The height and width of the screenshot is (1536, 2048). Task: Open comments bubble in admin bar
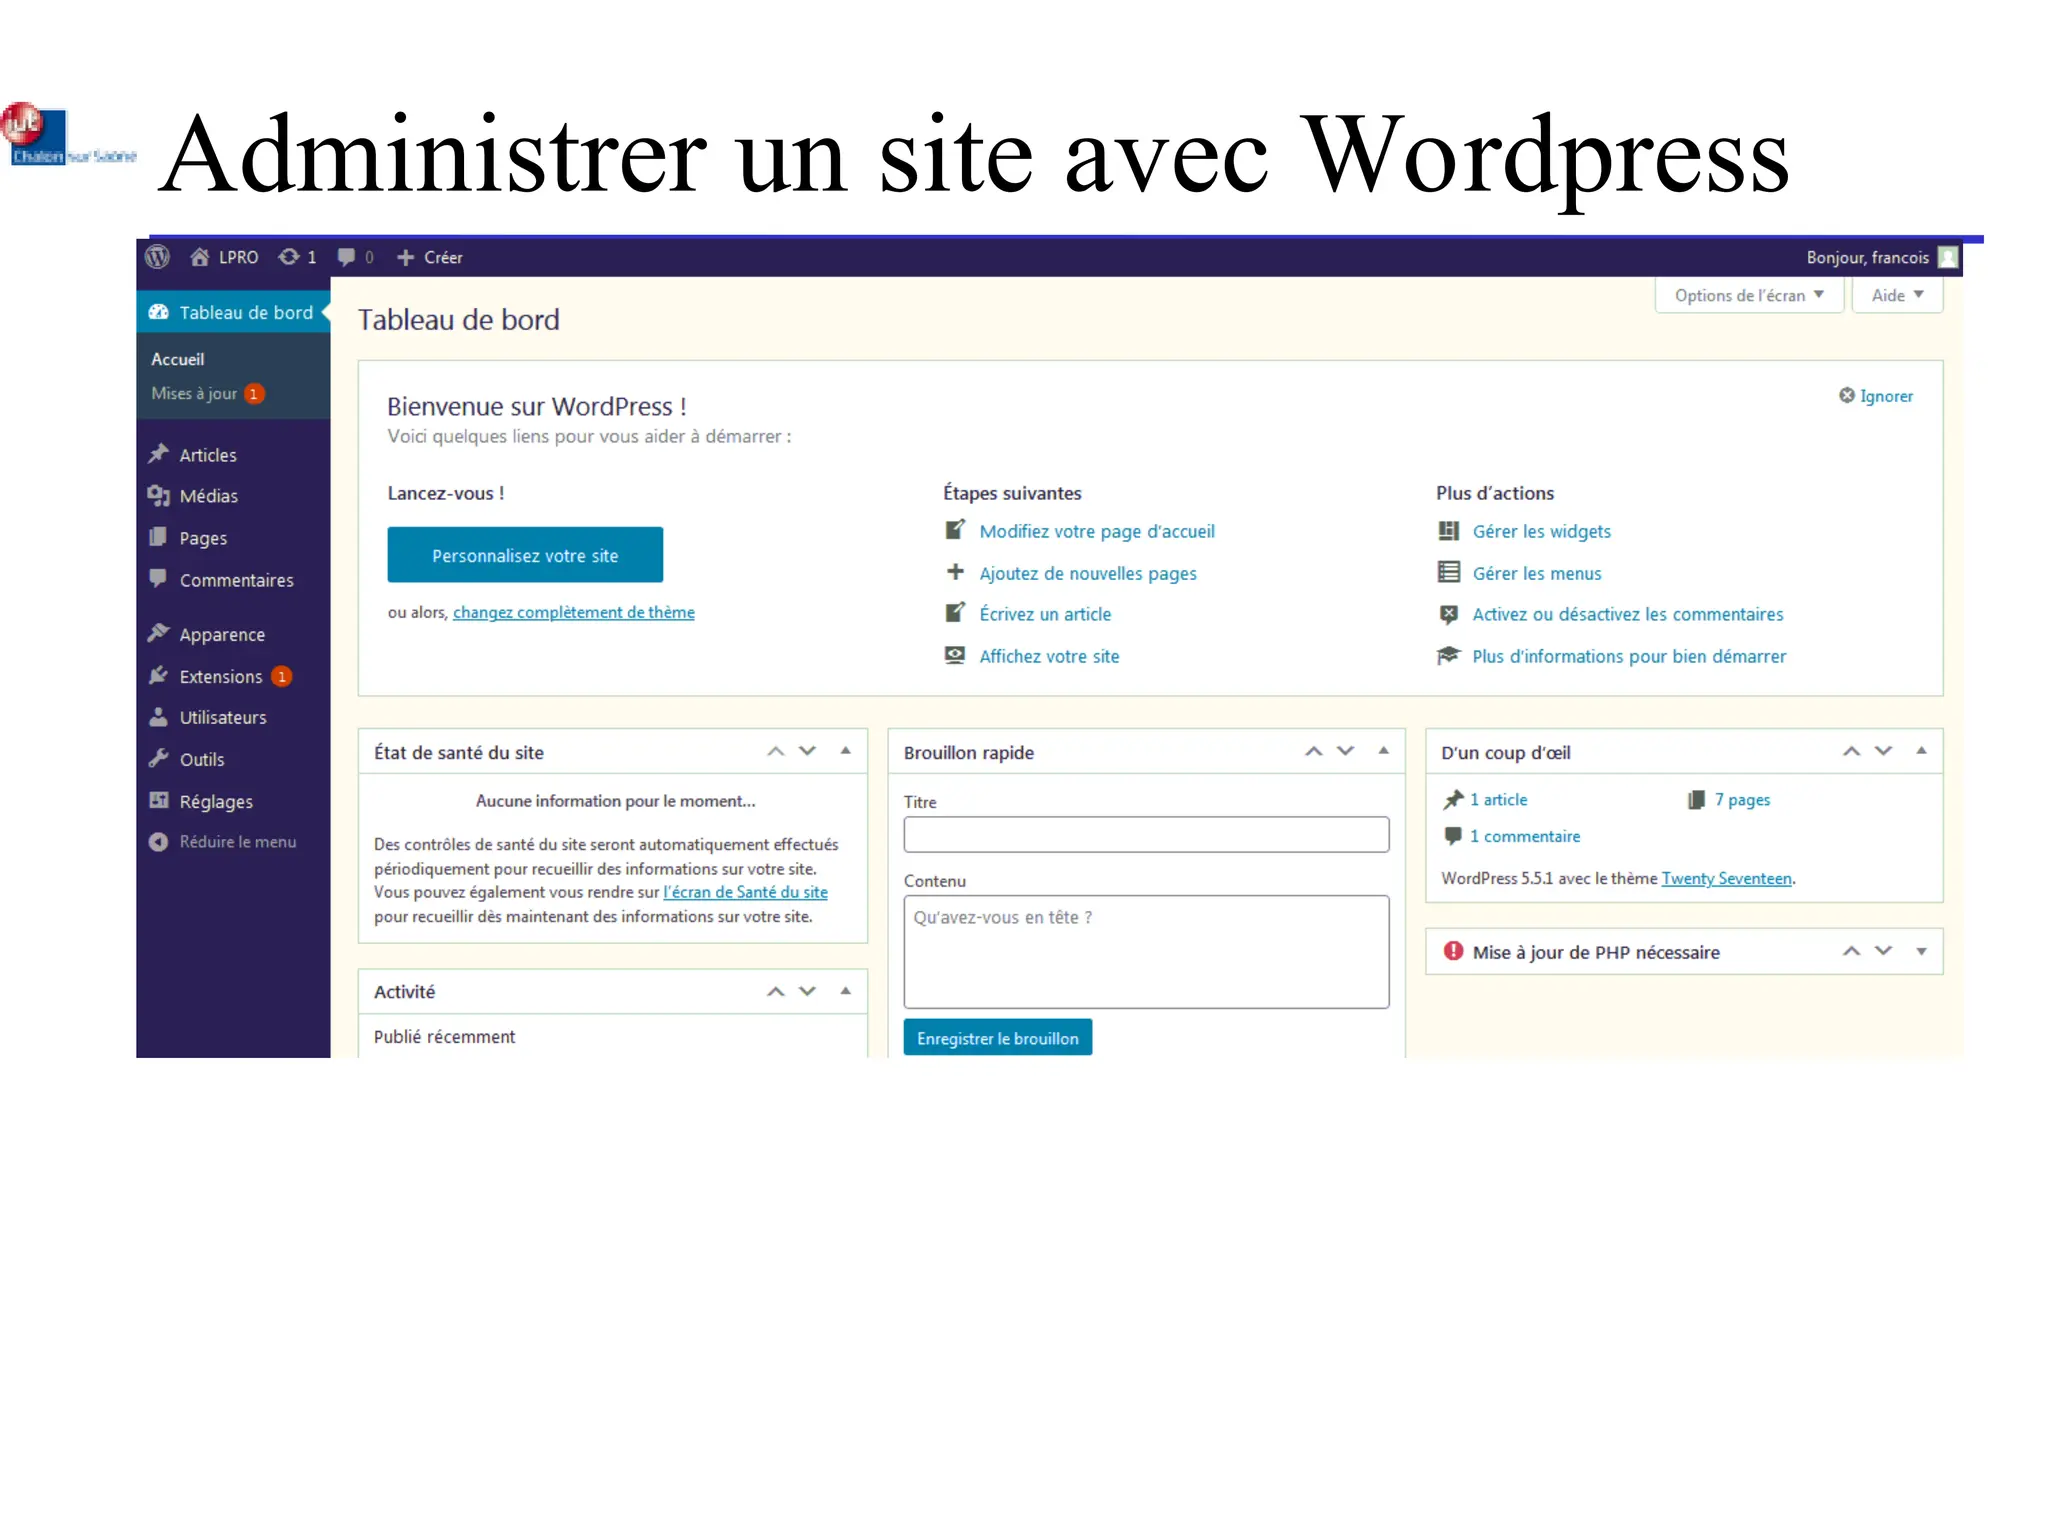point(355,257)
